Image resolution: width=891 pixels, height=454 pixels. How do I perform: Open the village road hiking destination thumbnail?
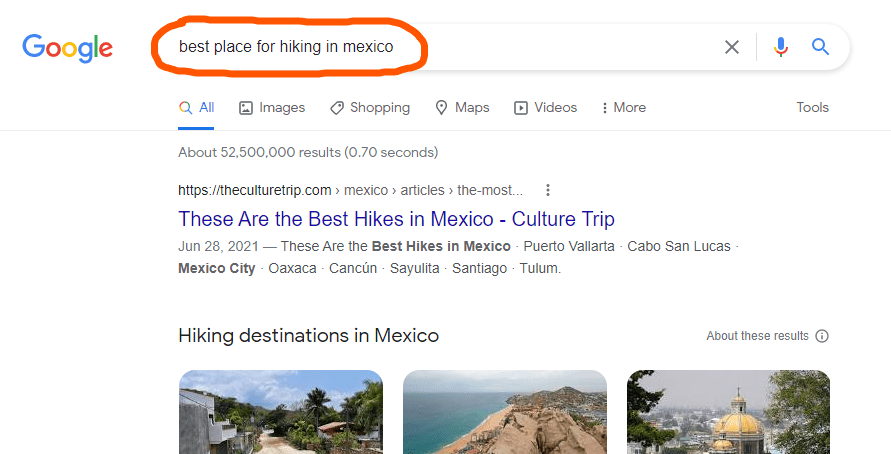coord(281,412)
